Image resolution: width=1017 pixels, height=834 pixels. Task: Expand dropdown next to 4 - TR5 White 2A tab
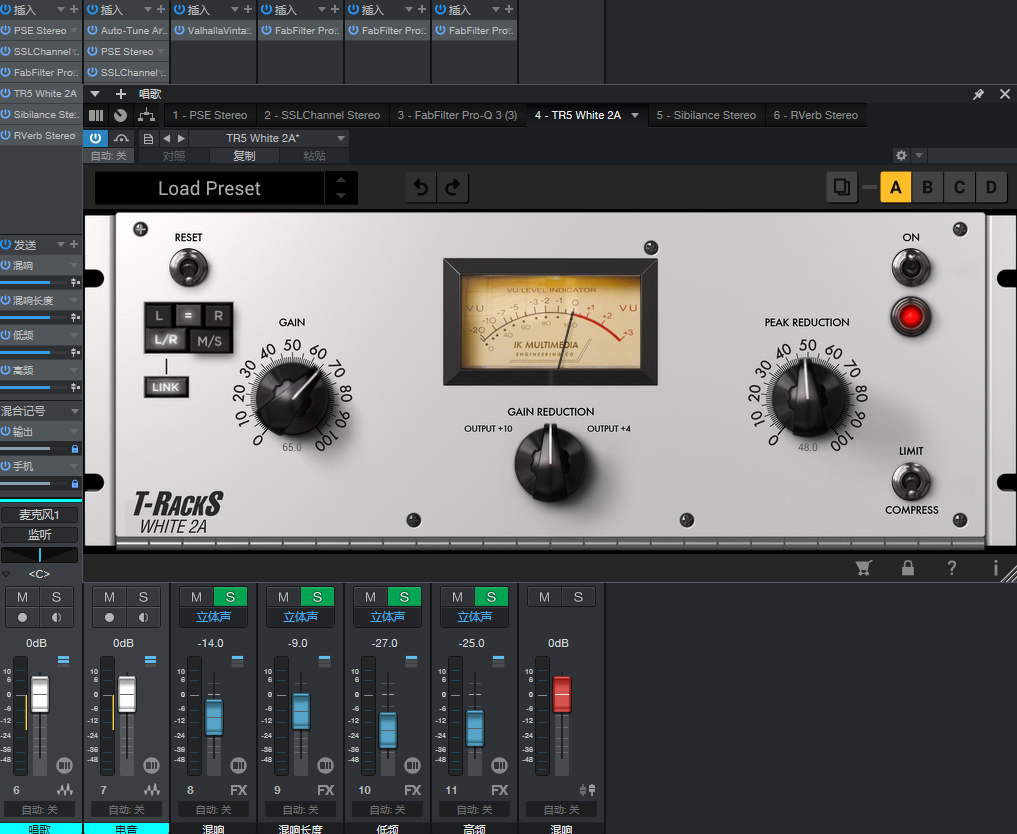tap(635, 115)
